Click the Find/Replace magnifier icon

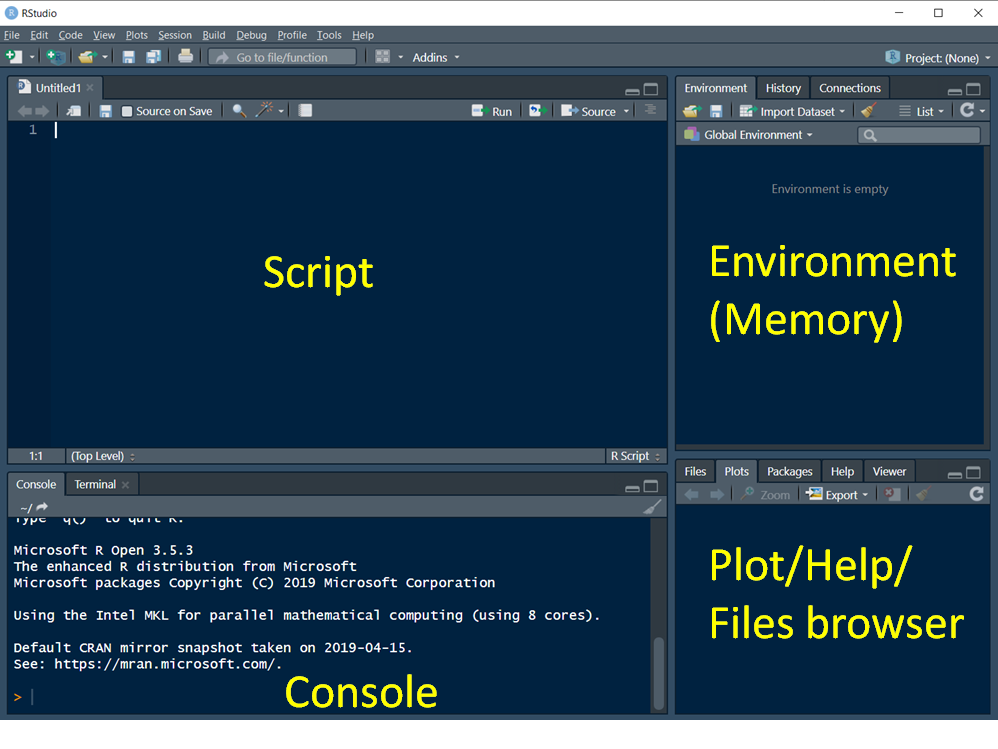pos(239,111)
